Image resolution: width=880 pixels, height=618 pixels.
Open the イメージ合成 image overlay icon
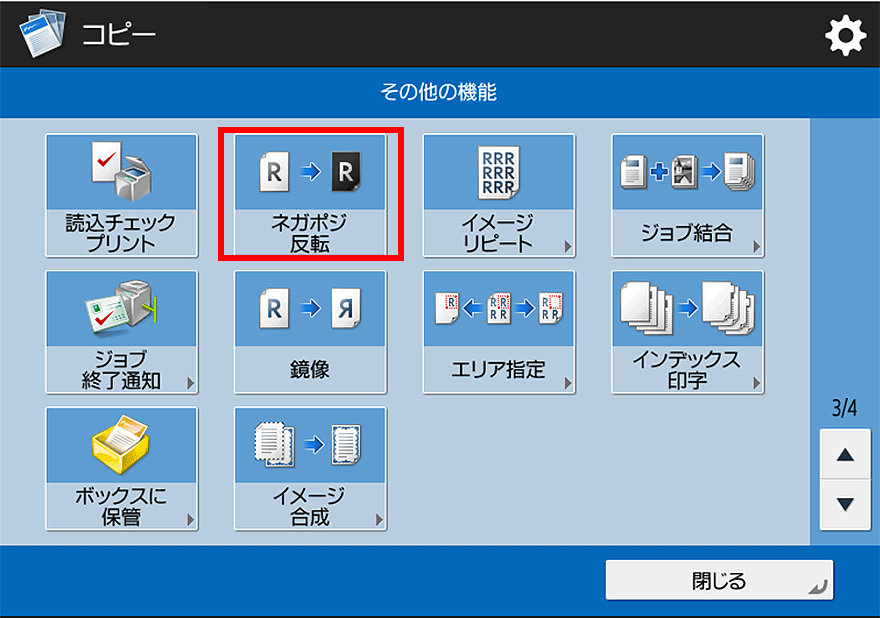[x=310, y=445]
